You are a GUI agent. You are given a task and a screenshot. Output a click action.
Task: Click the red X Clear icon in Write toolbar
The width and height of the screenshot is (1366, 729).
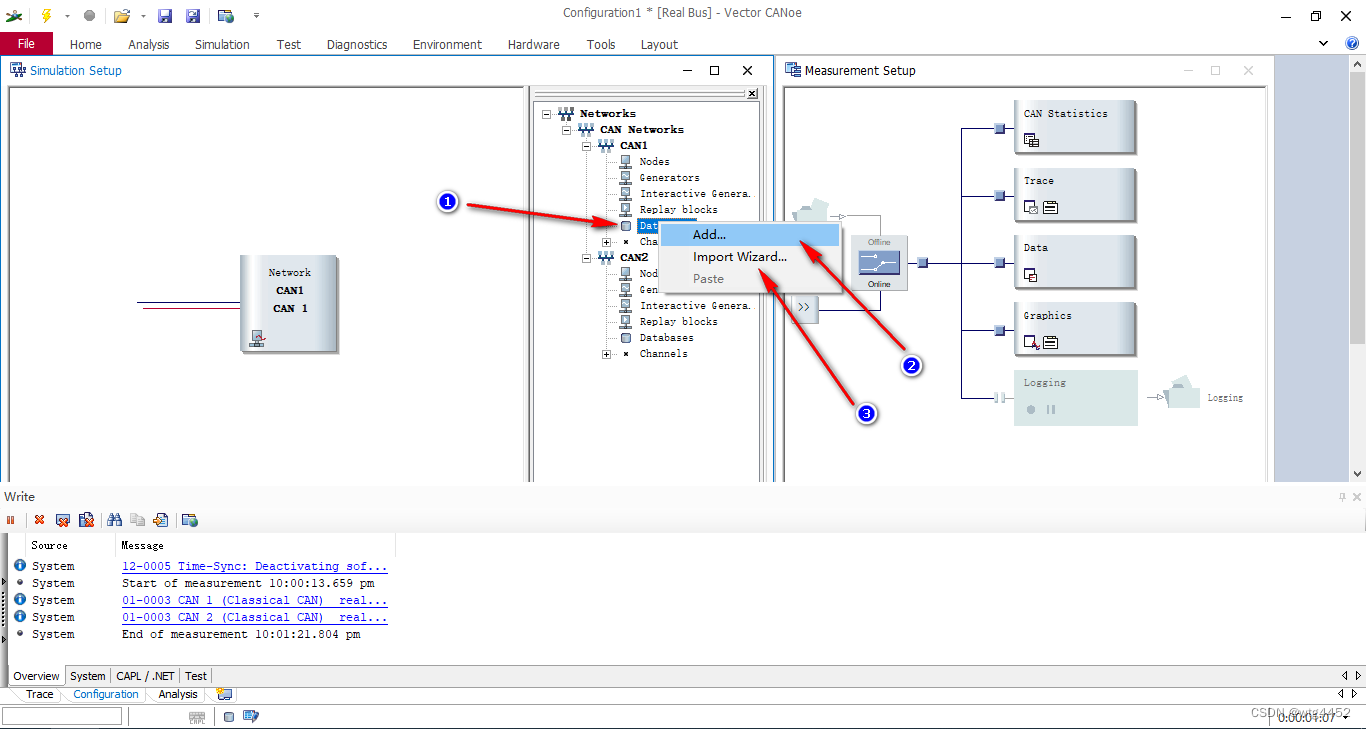click(x=39, y=520)
